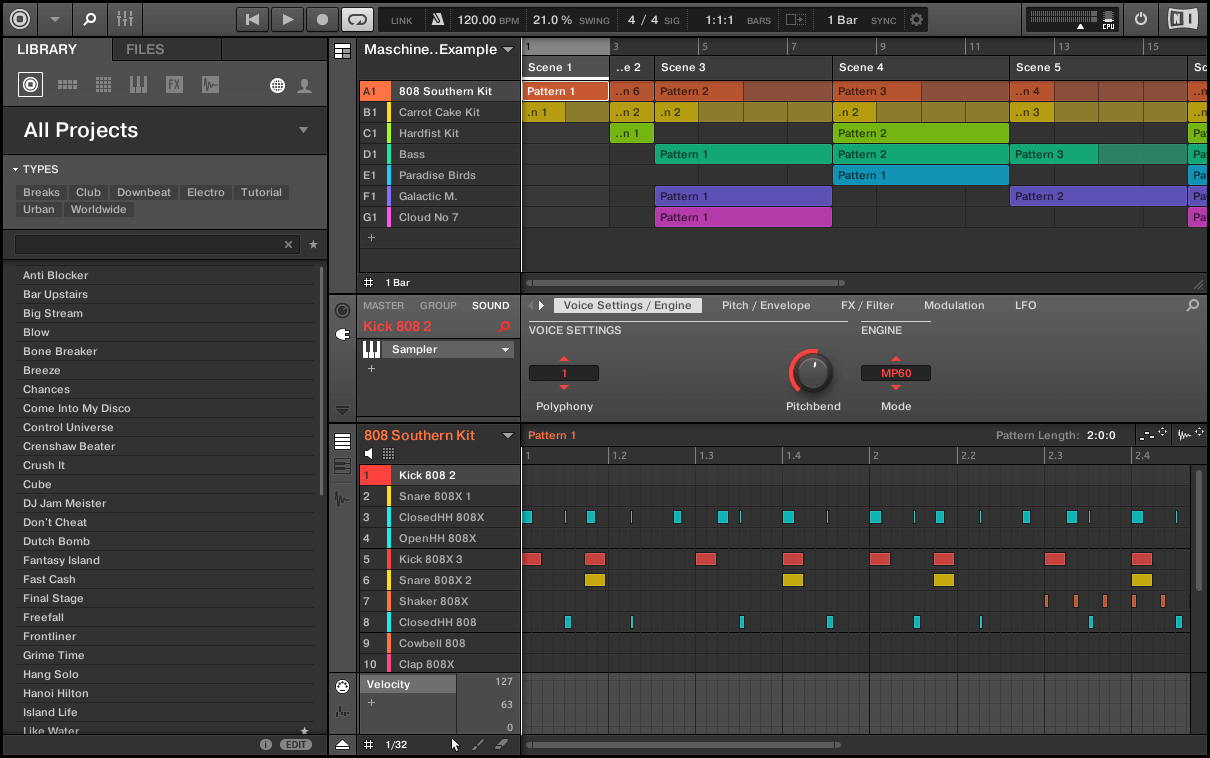Toggle the Loop button in the transport
1210x758 pixels.
tap(357, 19)
